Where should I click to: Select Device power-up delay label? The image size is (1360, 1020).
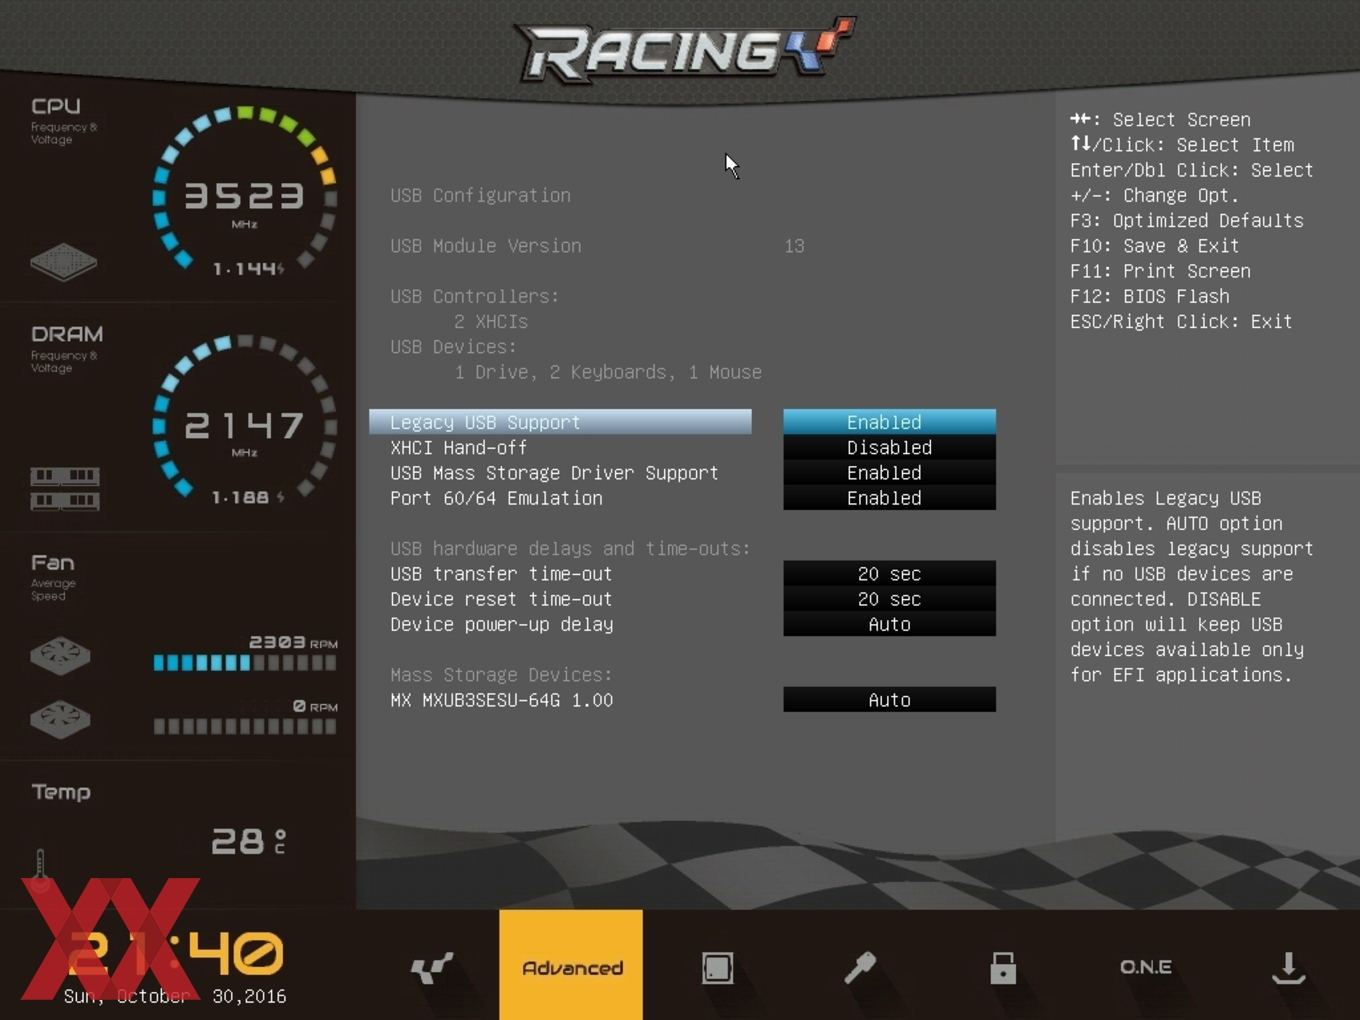[502, 624]
